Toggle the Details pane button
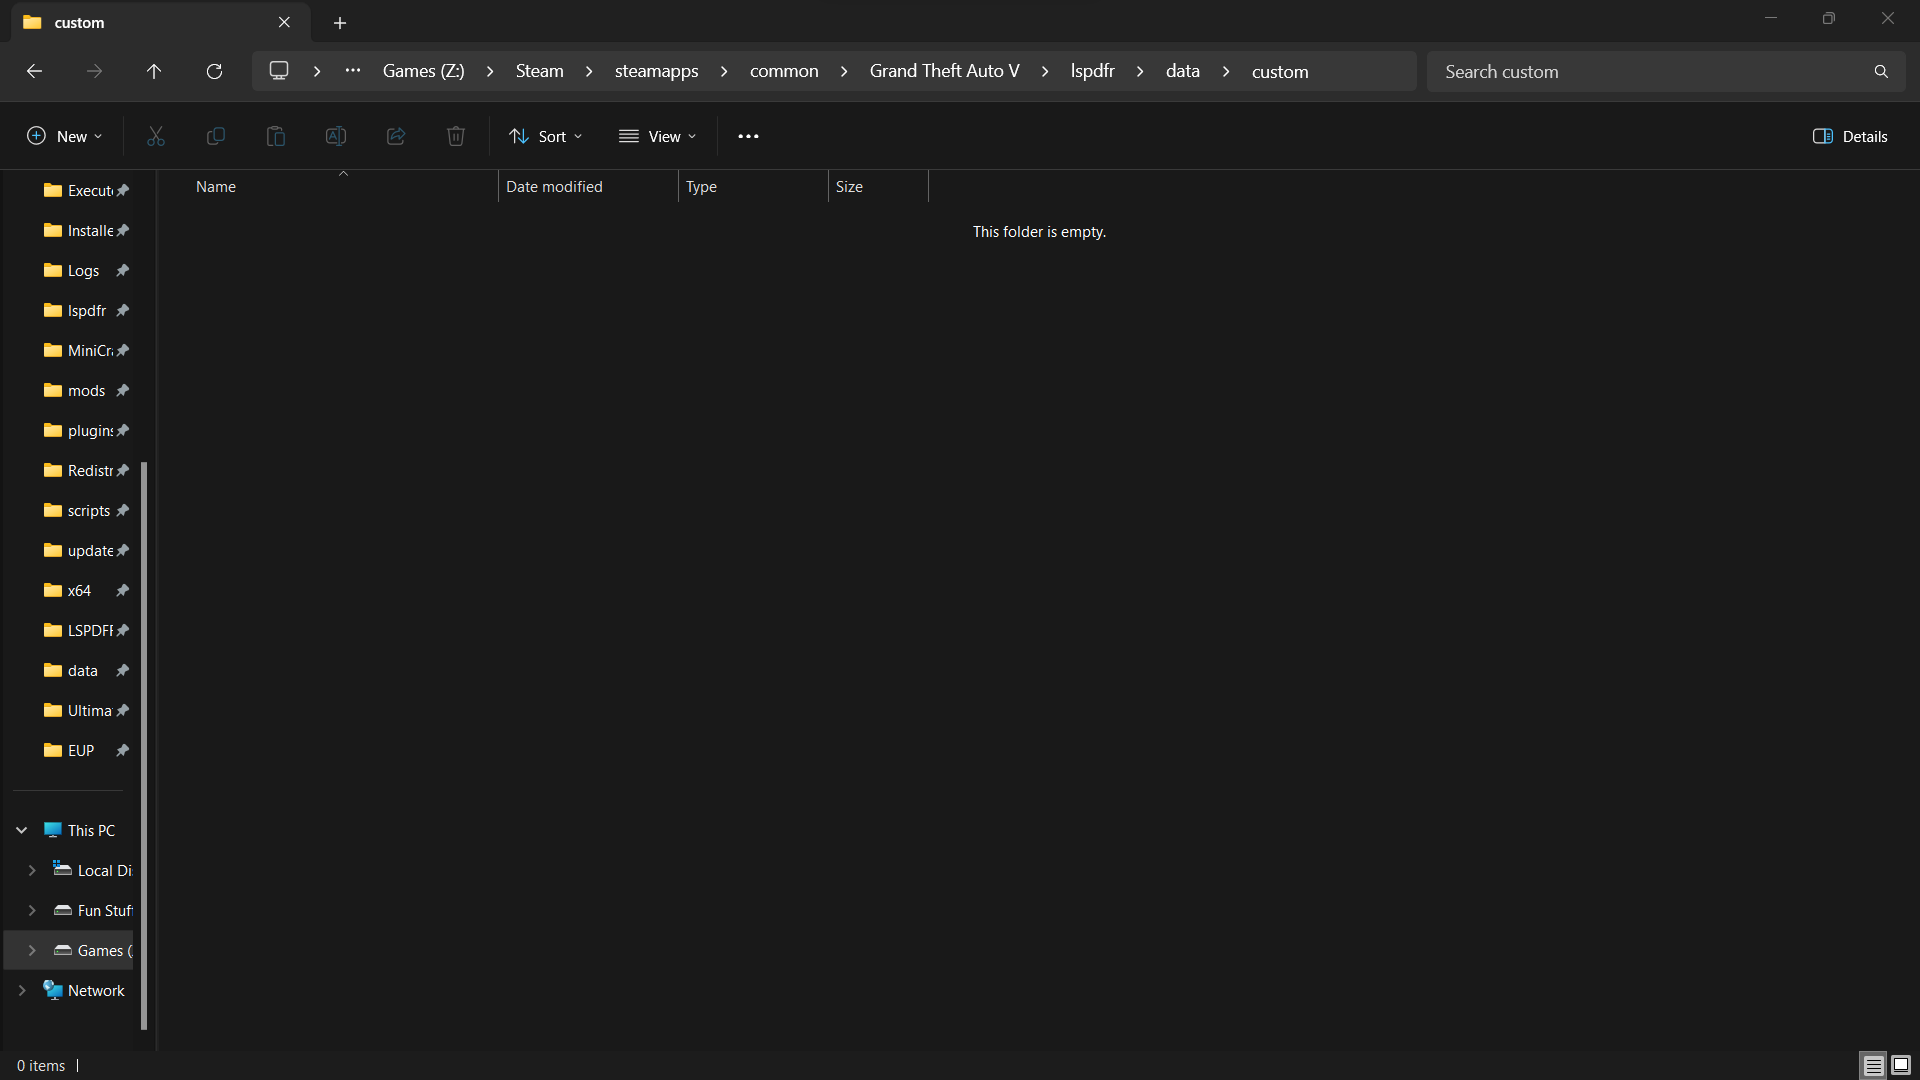This screenshot has width=1920, height=1080. coord(1850,136)
